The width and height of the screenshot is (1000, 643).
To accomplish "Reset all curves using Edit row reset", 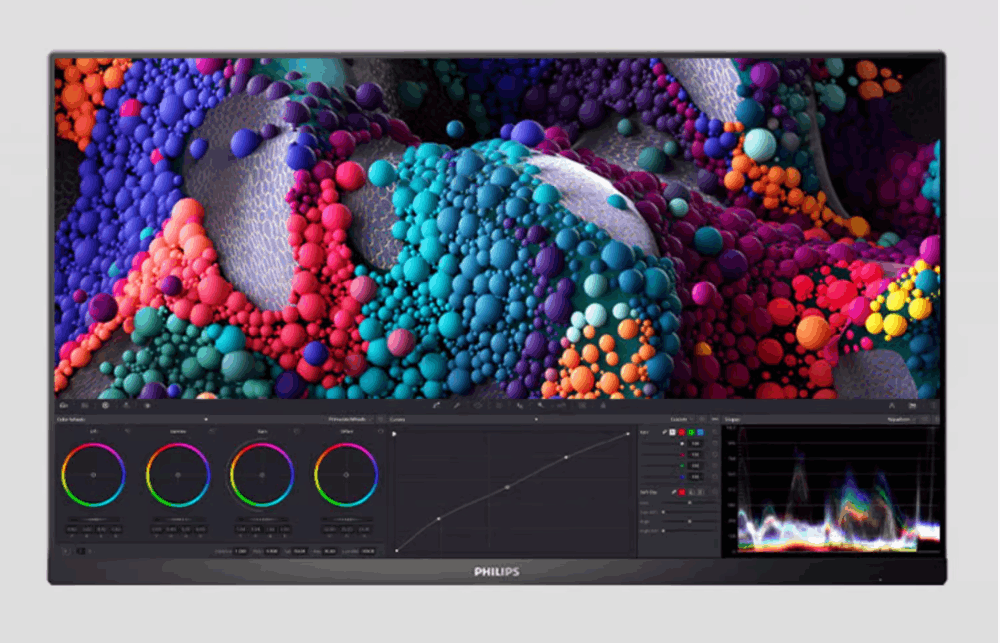I will click(714, 432).
